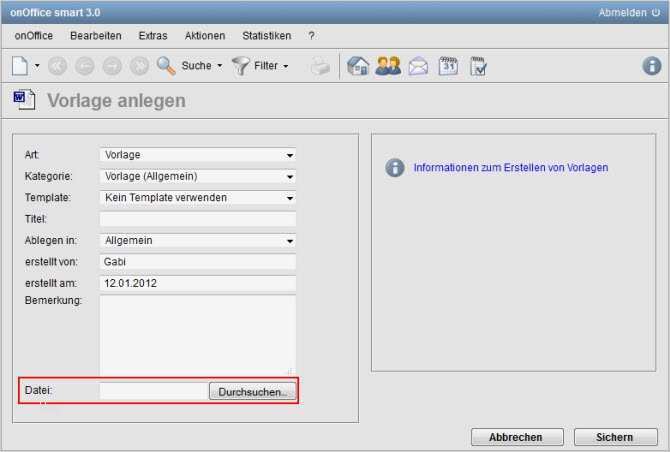Open the Bearbeiten menu
This screenshot has width=670, height=452.
click(96, 36)
